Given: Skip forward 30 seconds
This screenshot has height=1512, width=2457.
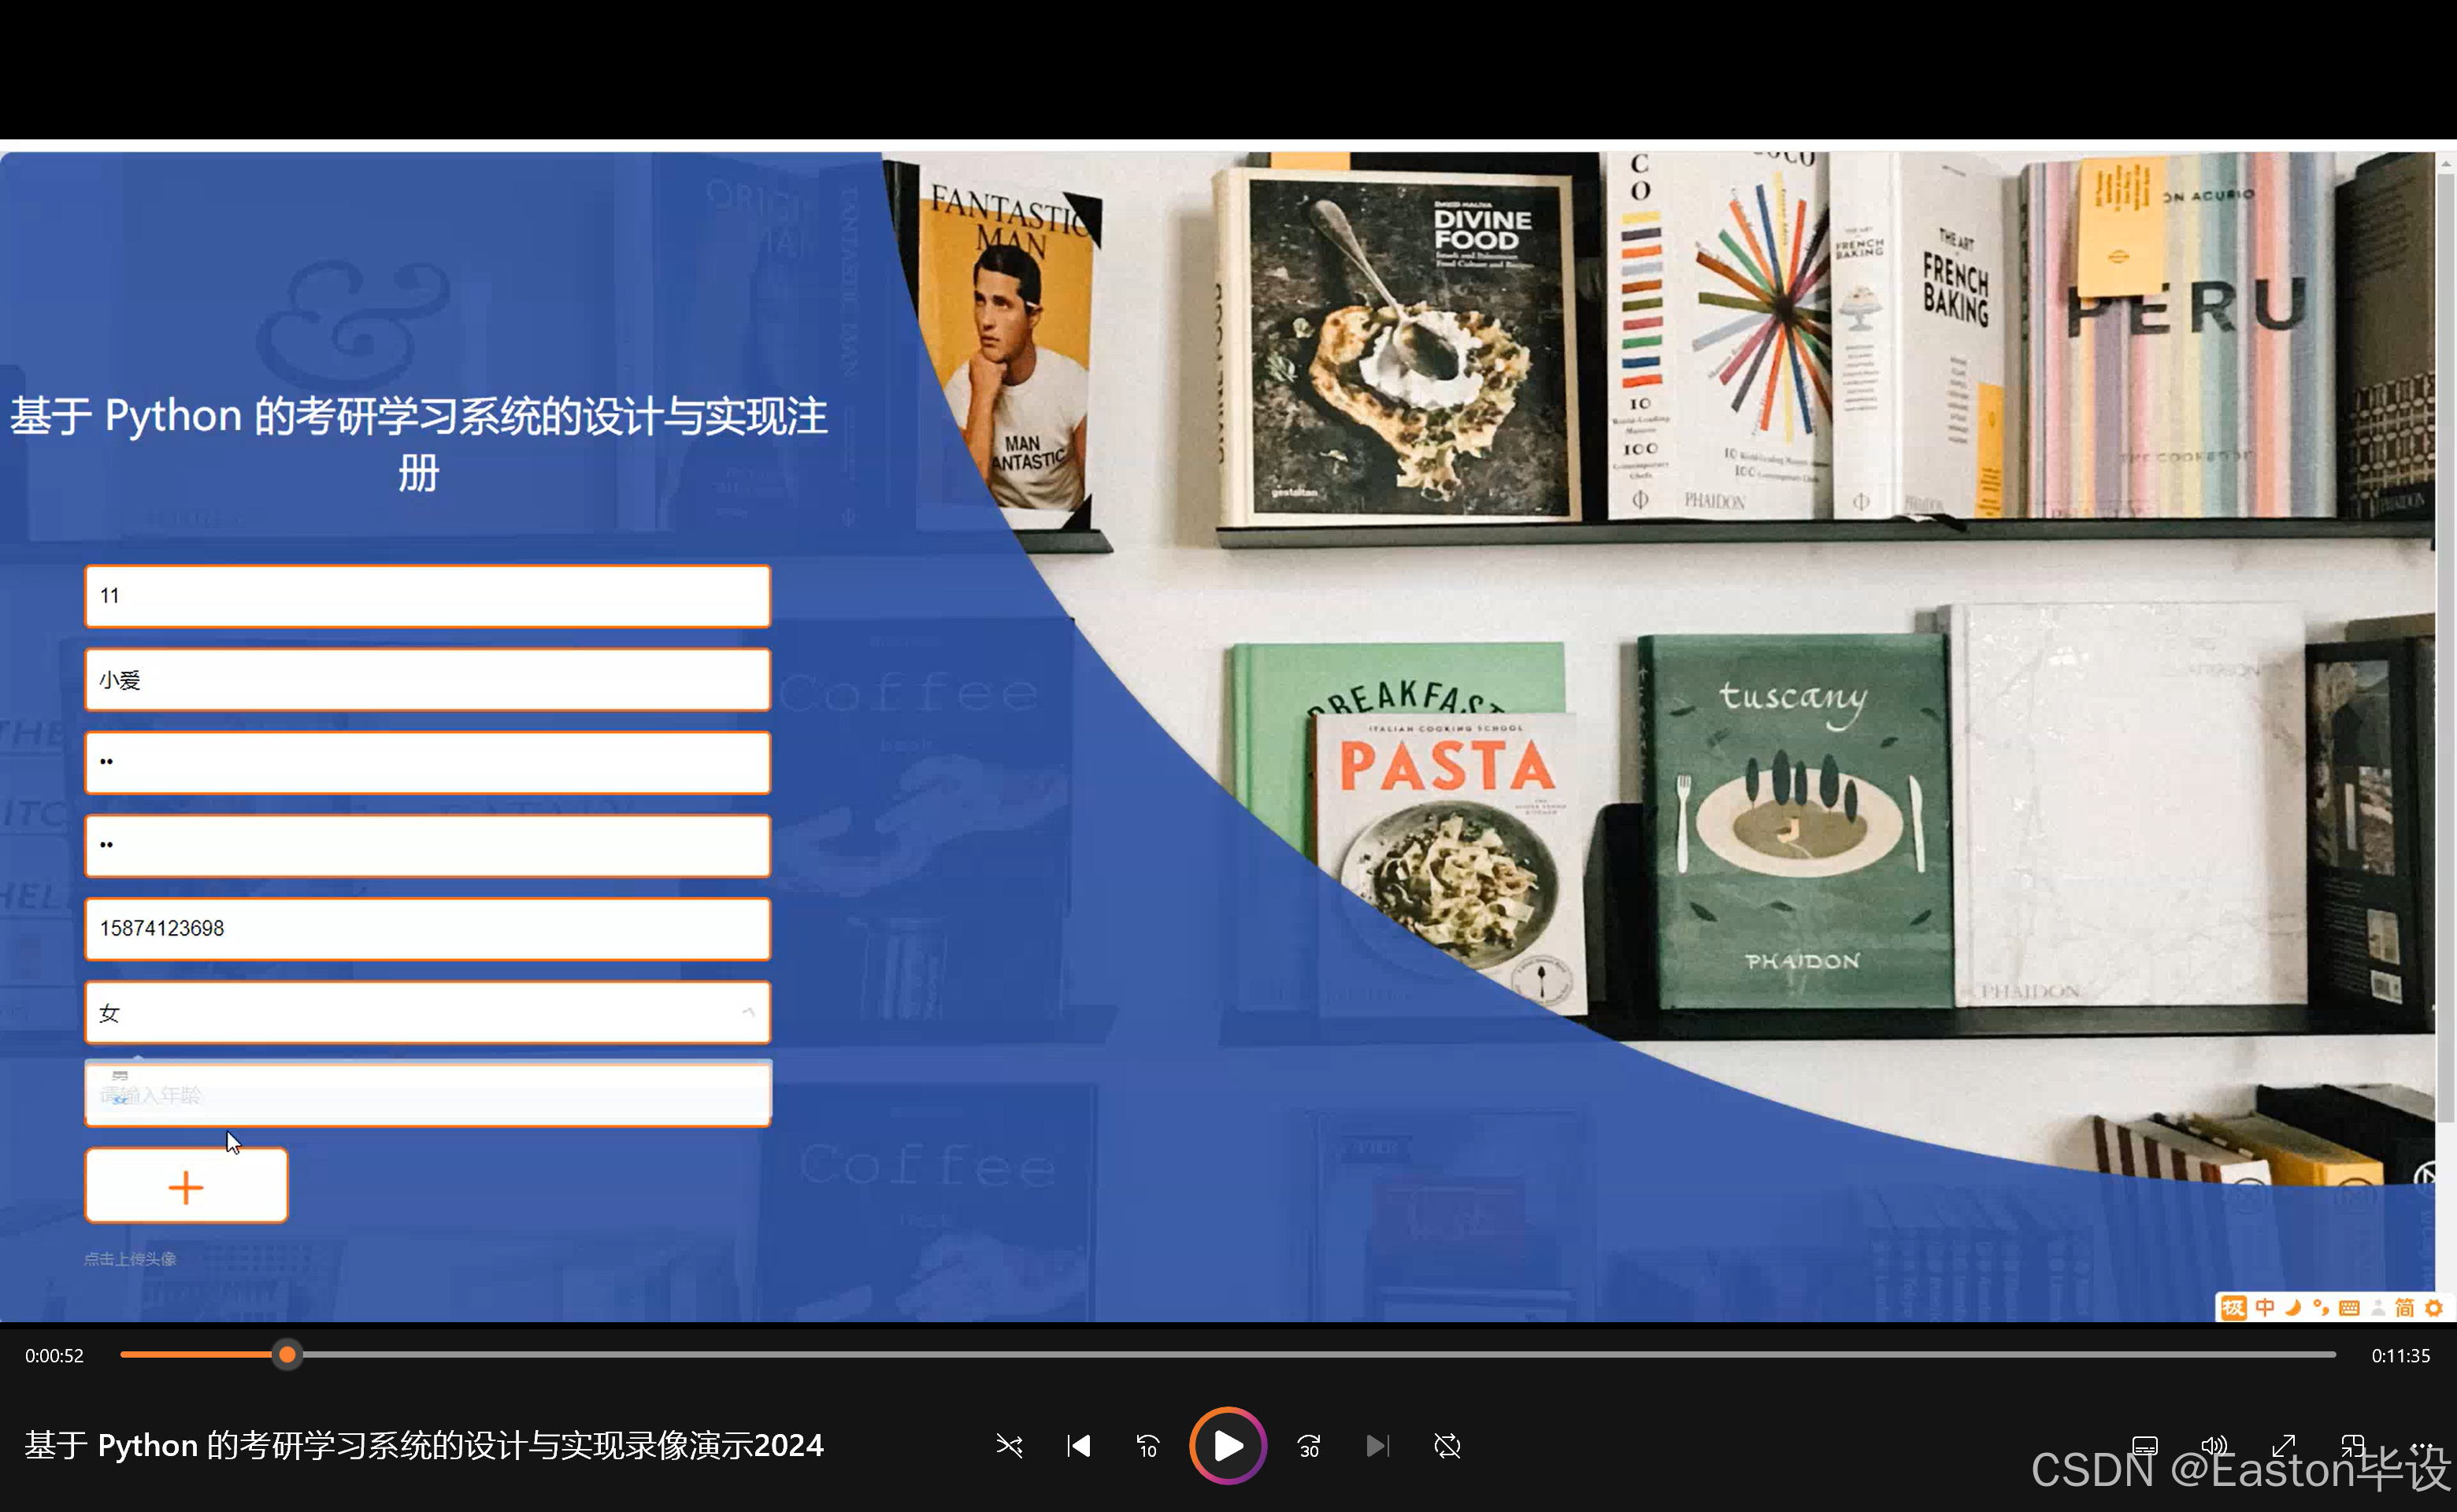Looking at the screenshot, I should click(1308, 1446).
